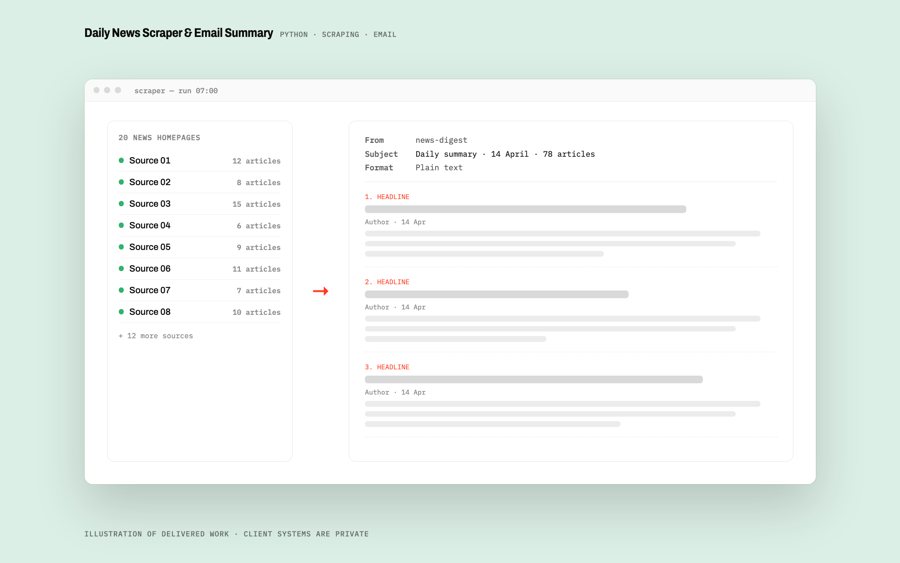Image resolution: width=900 pixels, height=563 pixels.
Task: Click the 'news-digest' sender value
Action: pyautogui.click(x=441, y=140)
